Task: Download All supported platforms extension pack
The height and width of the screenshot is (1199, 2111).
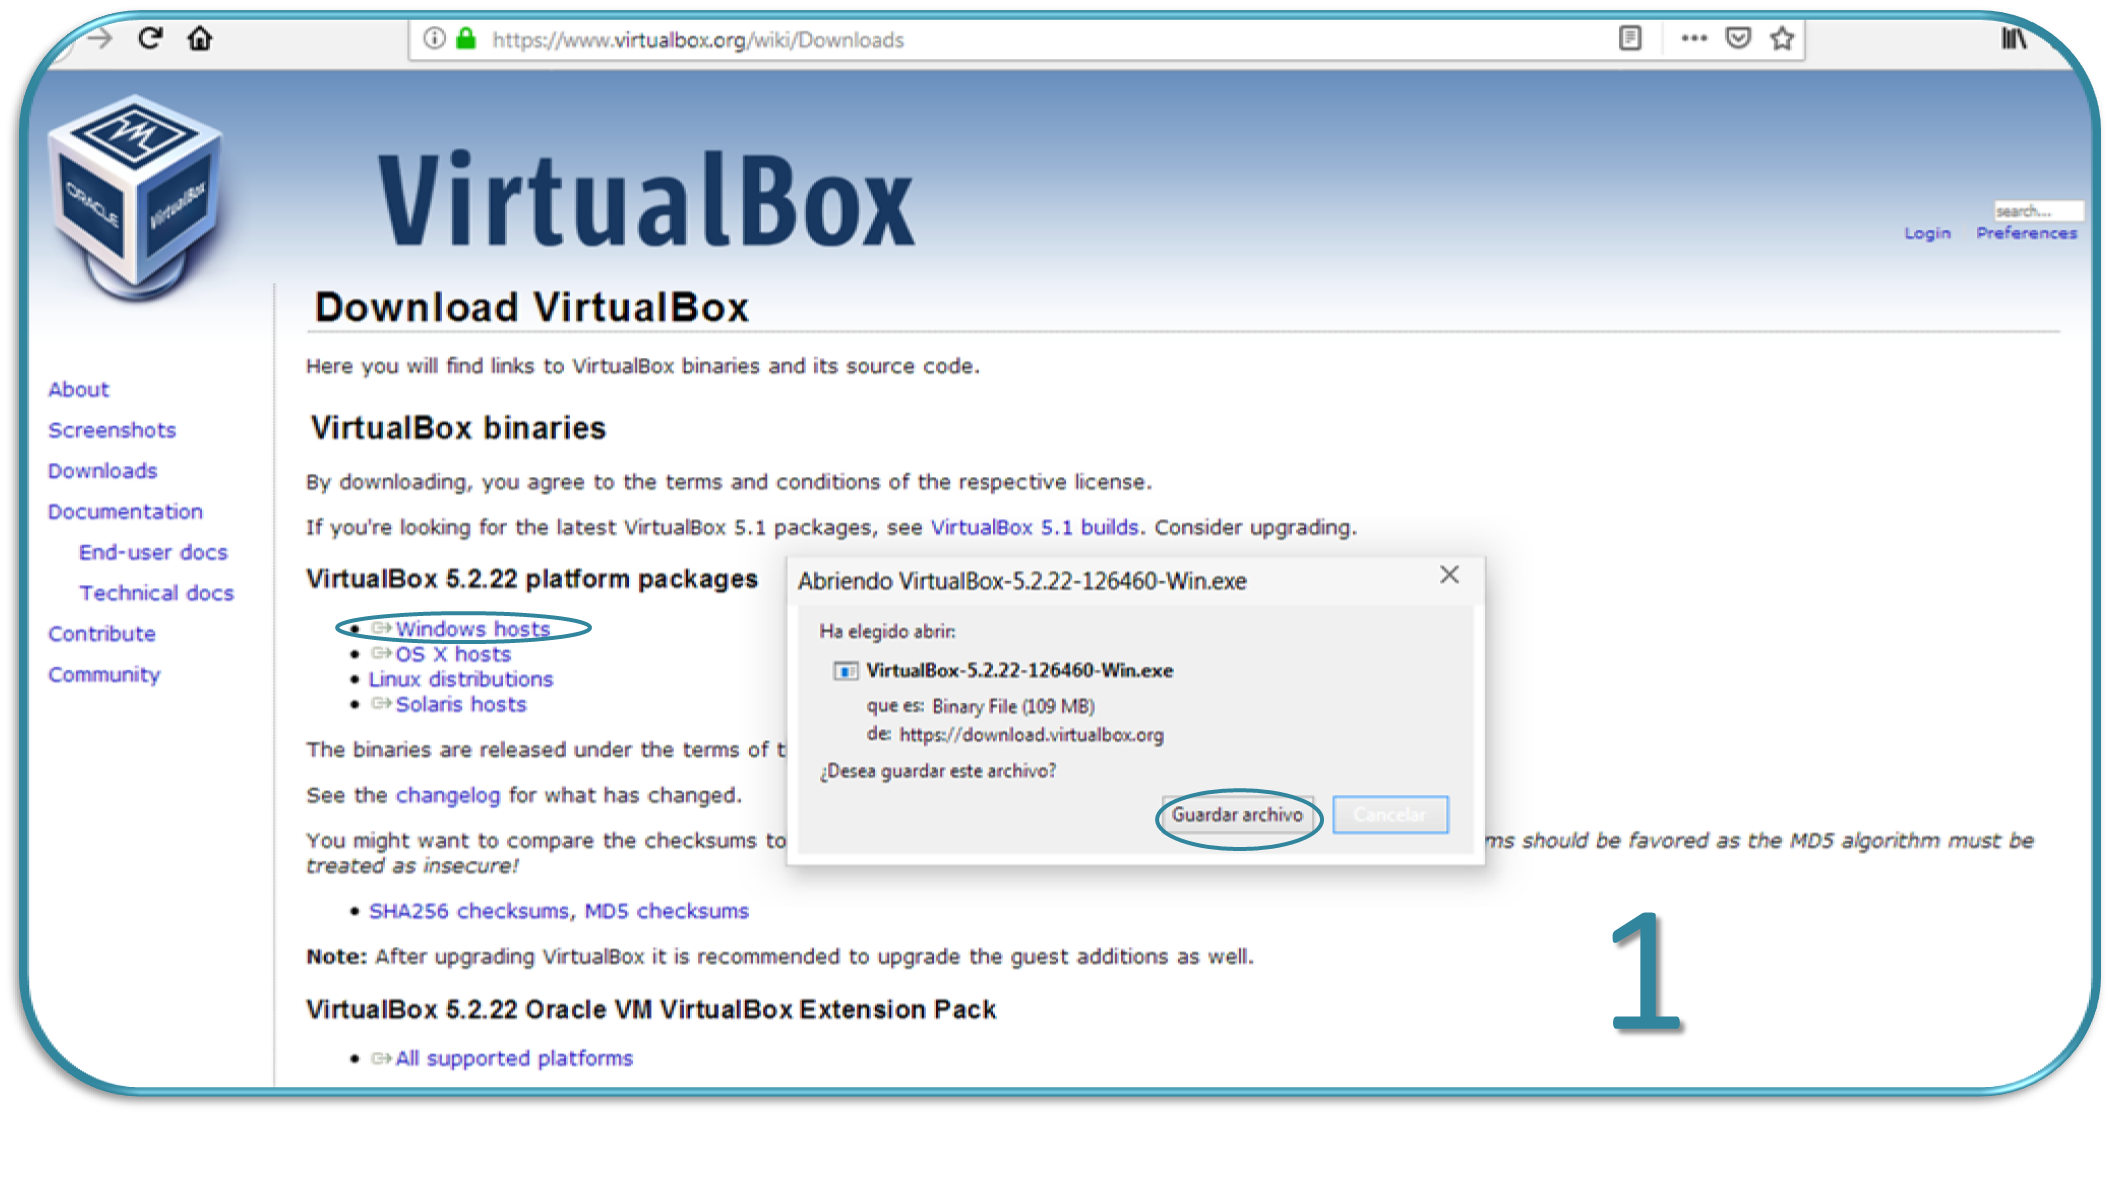Action: click(514, 1058)
